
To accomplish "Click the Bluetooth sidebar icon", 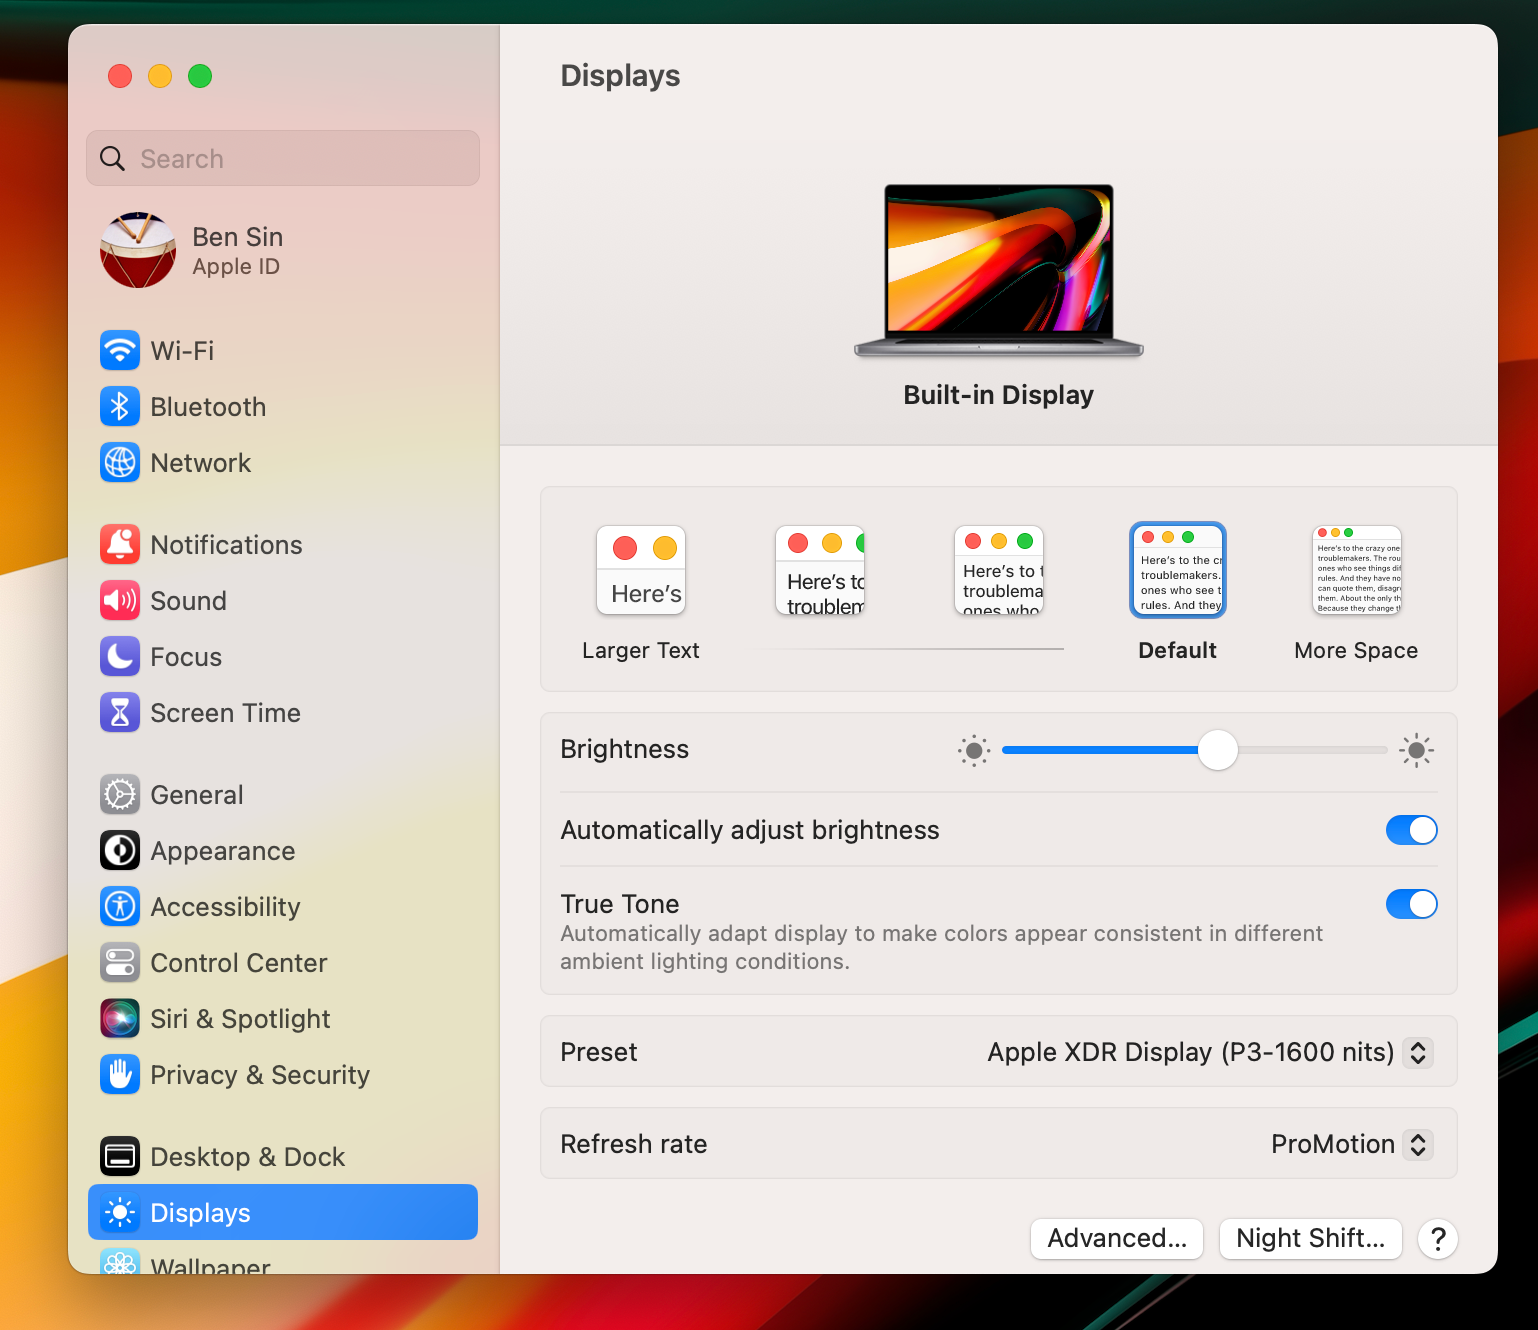I will click(x=120, y=406).
